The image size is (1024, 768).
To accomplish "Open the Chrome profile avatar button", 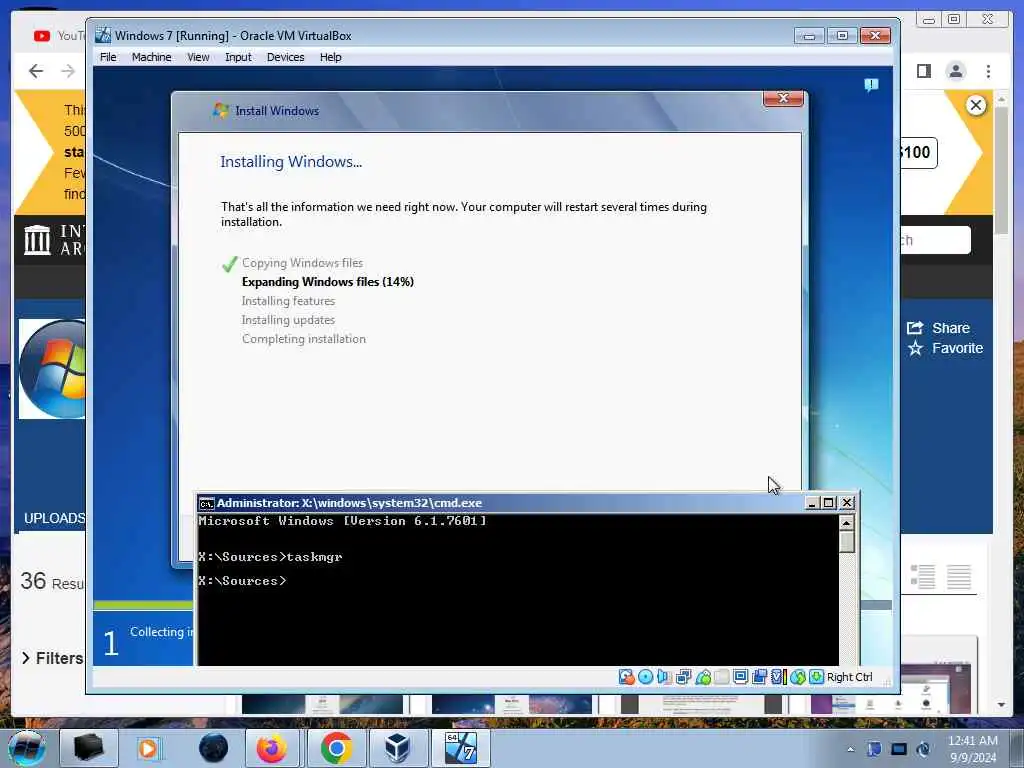I will coord(955,71).
